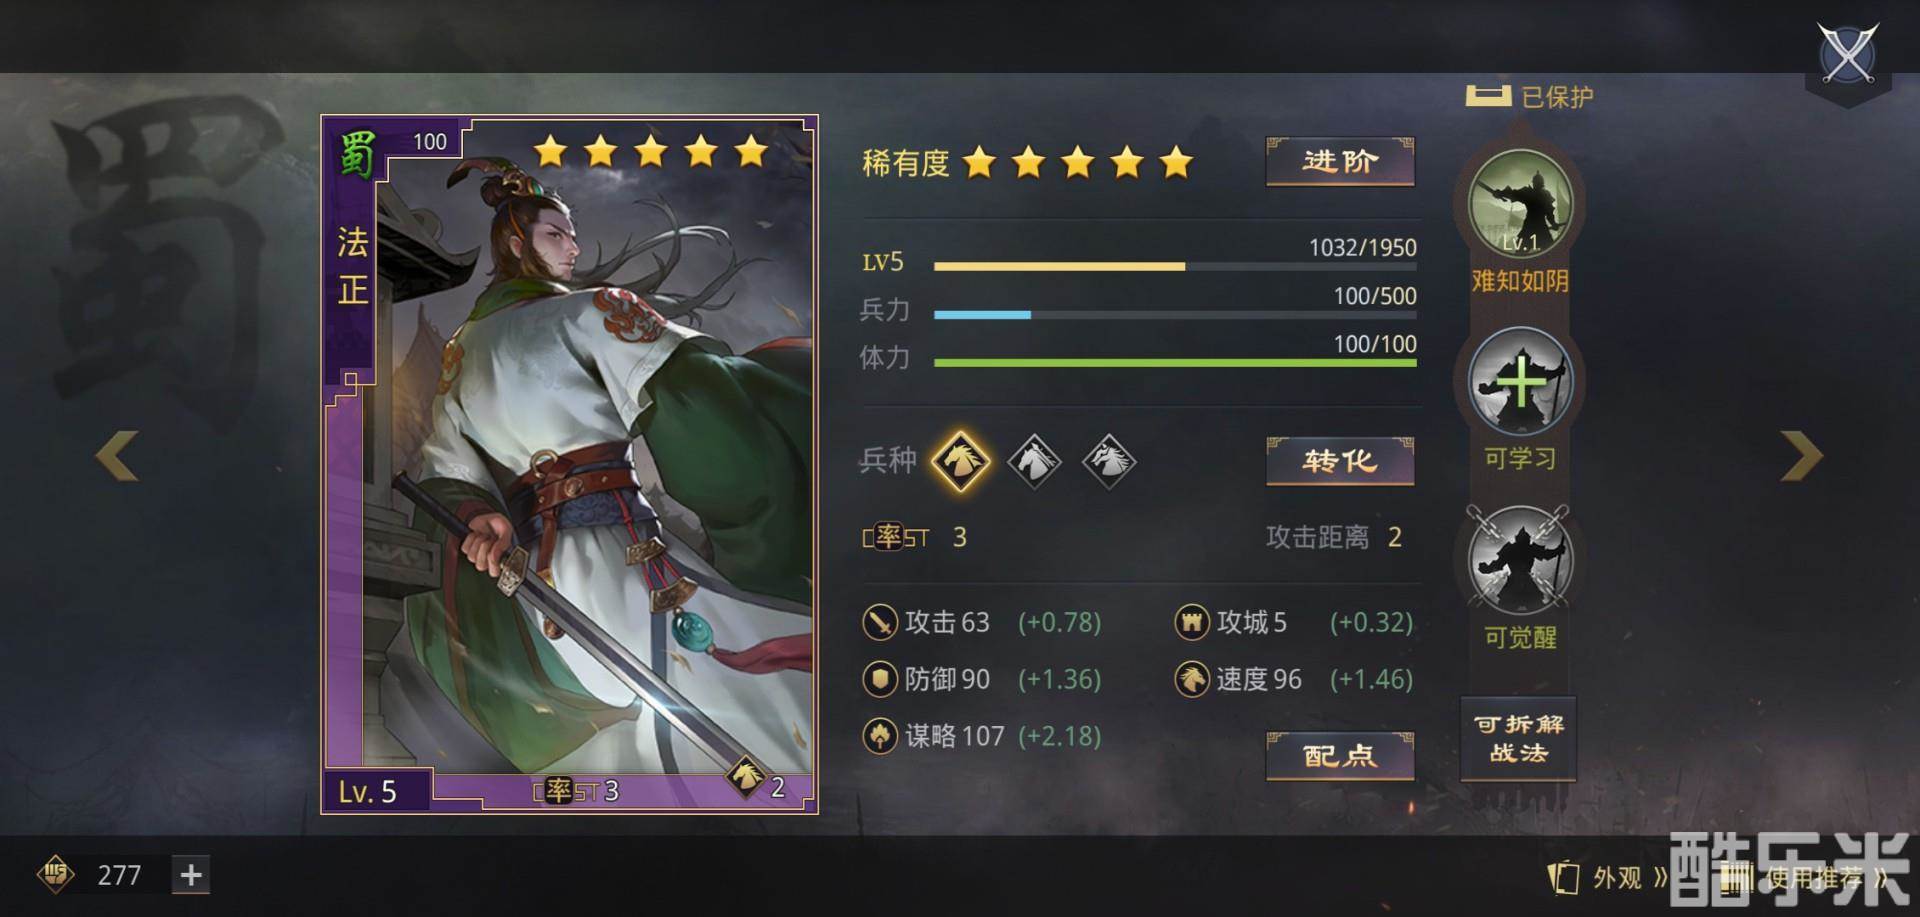Viewport: 1920px width, 917px height.
Task: Click the 谋略 strategy stat icon
Action: 879,736
